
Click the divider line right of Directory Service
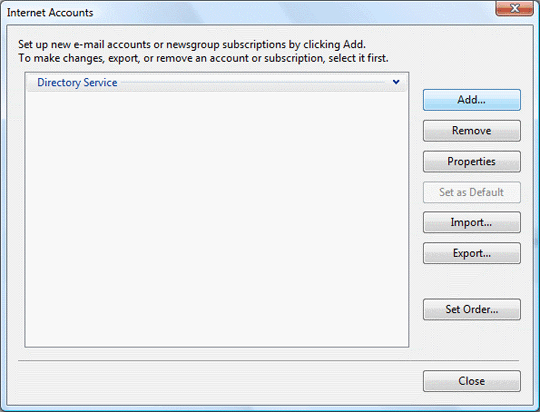pyautogui.click(x=253, y=83)
